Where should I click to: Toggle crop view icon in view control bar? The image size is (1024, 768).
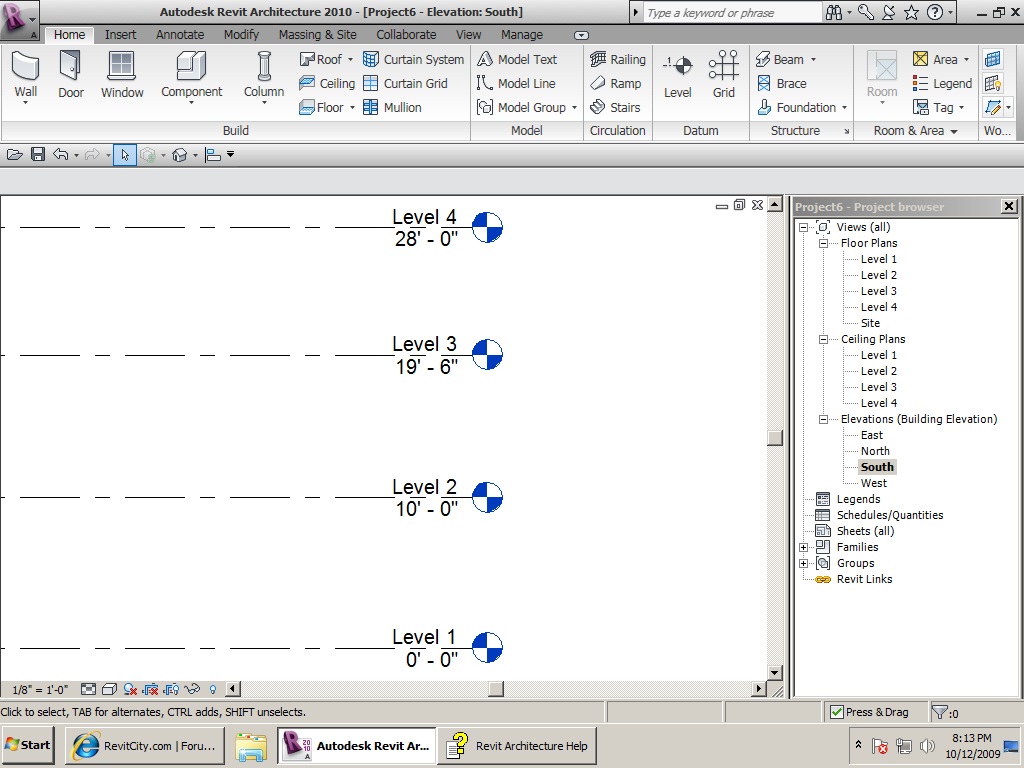151,689
